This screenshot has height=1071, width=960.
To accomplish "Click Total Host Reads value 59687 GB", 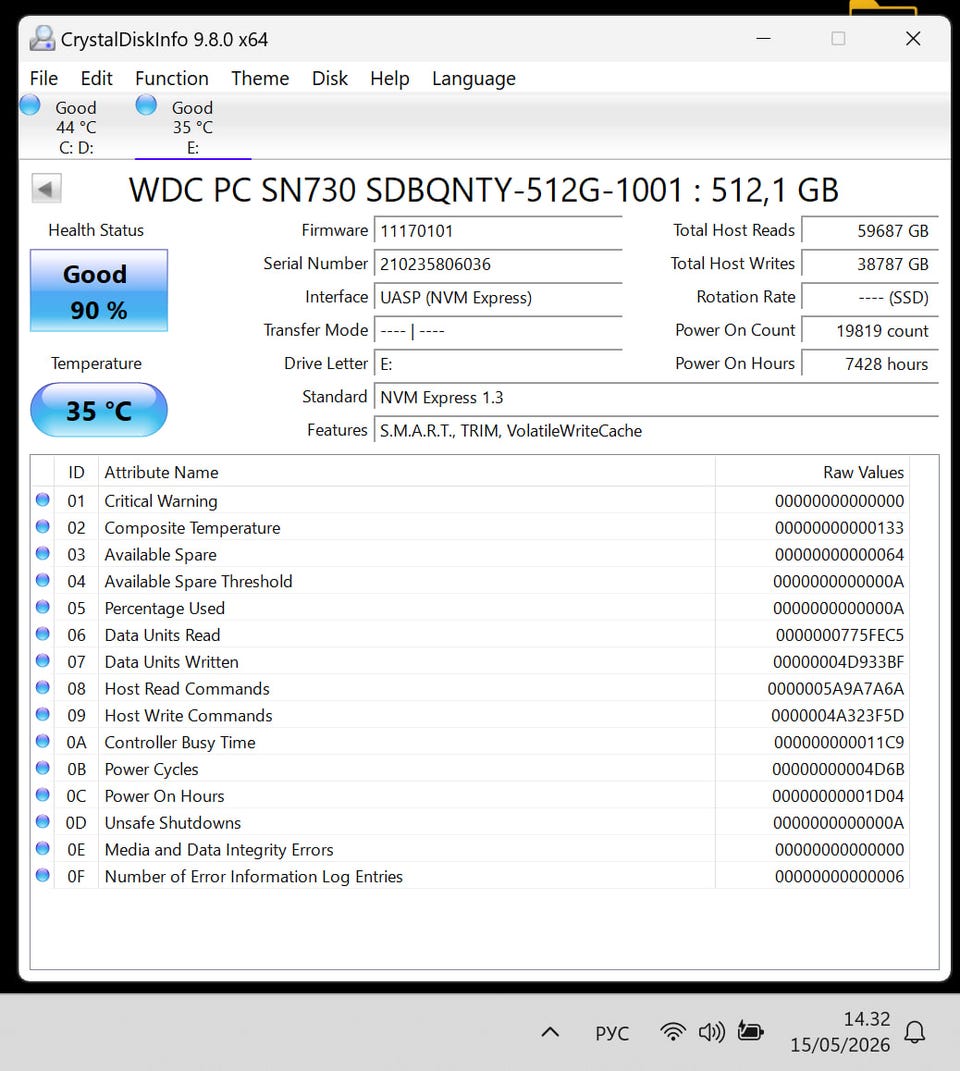I will 870,231.
